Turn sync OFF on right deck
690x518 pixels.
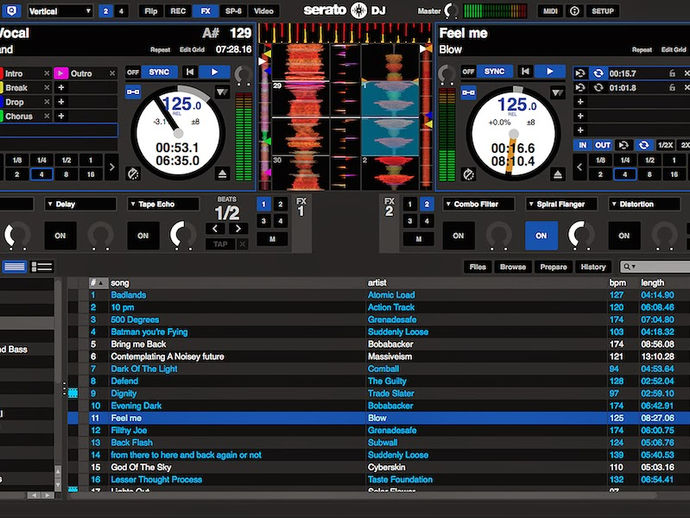(468, 71)
